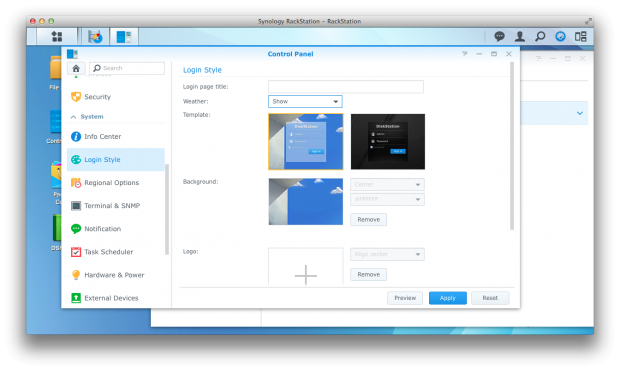Image resolution: width=620 pixels, height=371 pixels.
Task: Open the DSM main menu icon
Action: pos(57,36)
